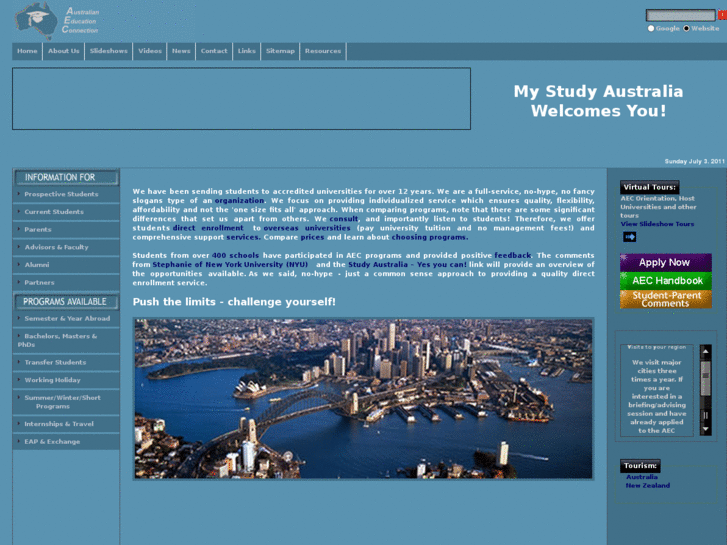The height and width of the screenshot is (545, 727).
Task: Click the Australian Education Connection logo
Action: pyautogui.click(x=57, y=20)
